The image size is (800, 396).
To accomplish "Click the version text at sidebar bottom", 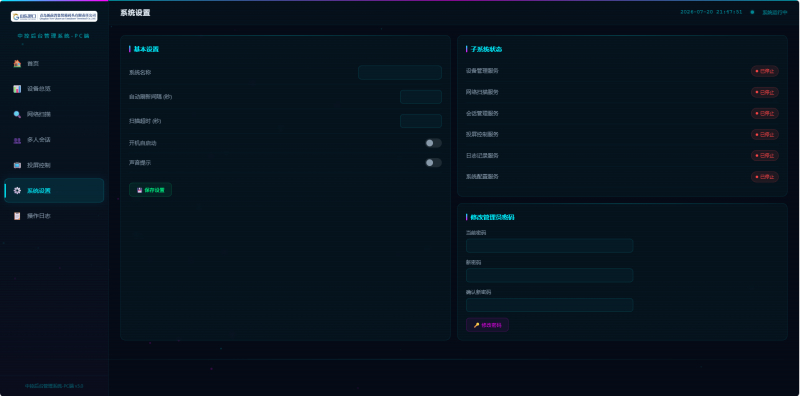I will click(54, 386).
